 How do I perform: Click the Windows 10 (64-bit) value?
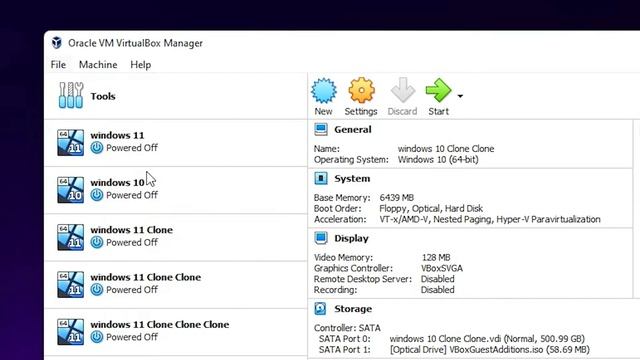point(438,160)
